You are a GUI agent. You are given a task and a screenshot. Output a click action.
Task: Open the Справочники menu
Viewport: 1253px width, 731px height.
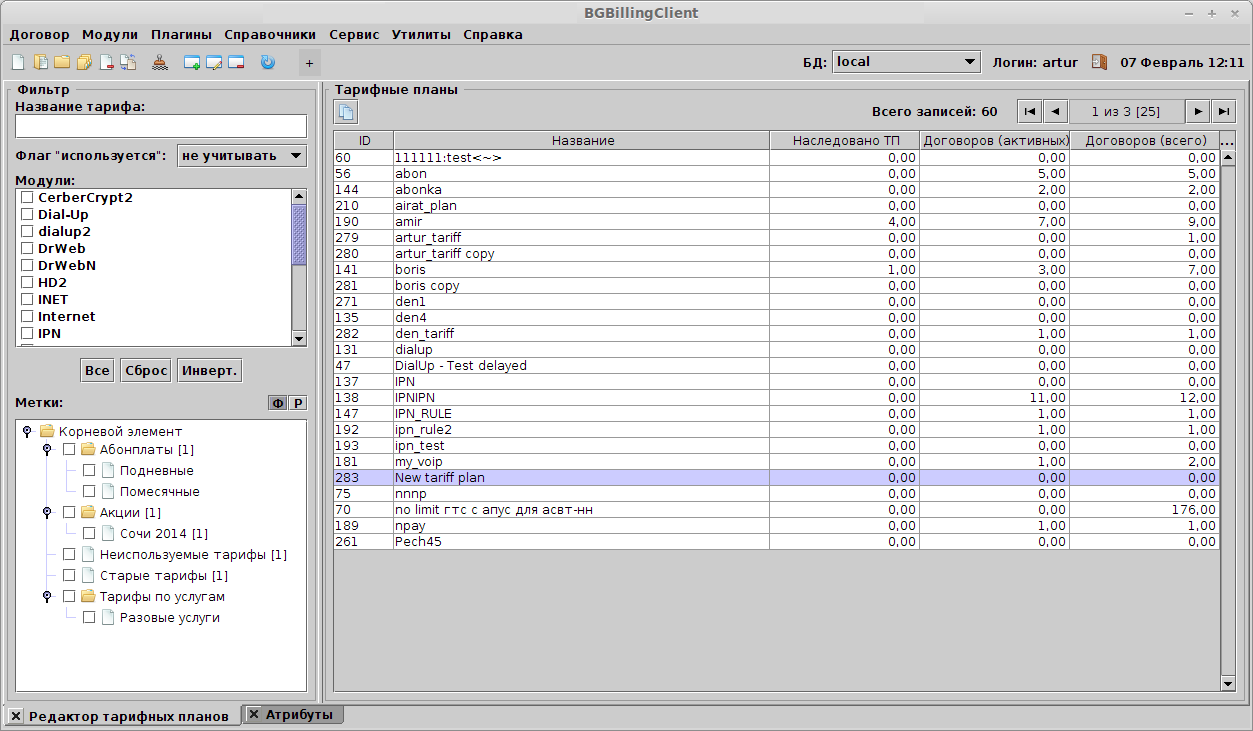268,34
